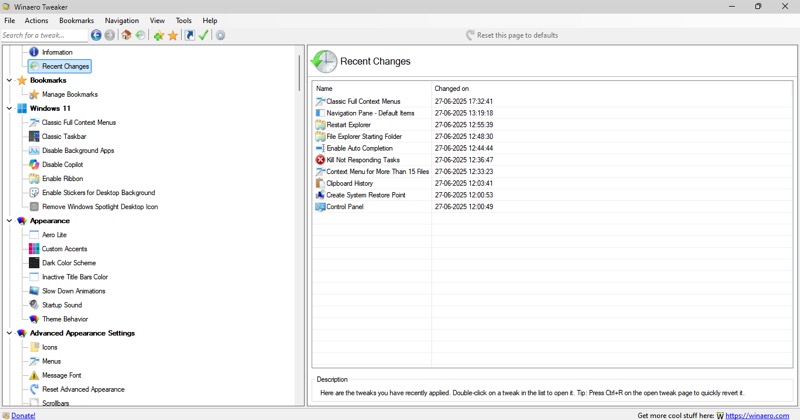Click the Custom Accents colorful icon
The width and height of the screenshot is (800, 420).
click(x=34, y=249)
